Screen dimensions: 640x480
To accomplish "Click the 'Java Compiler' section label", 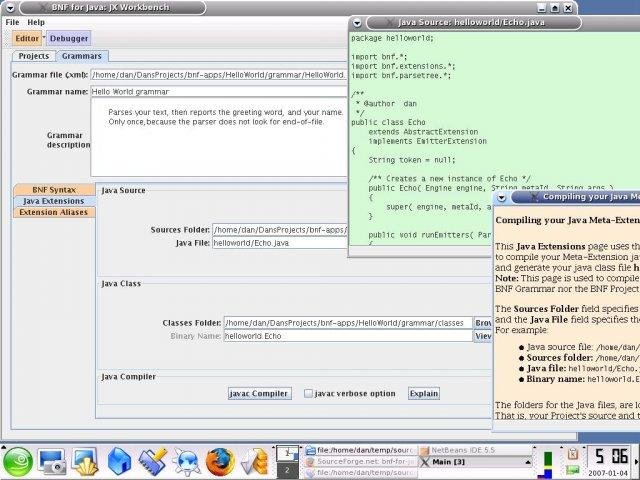I will click(129, 377).
